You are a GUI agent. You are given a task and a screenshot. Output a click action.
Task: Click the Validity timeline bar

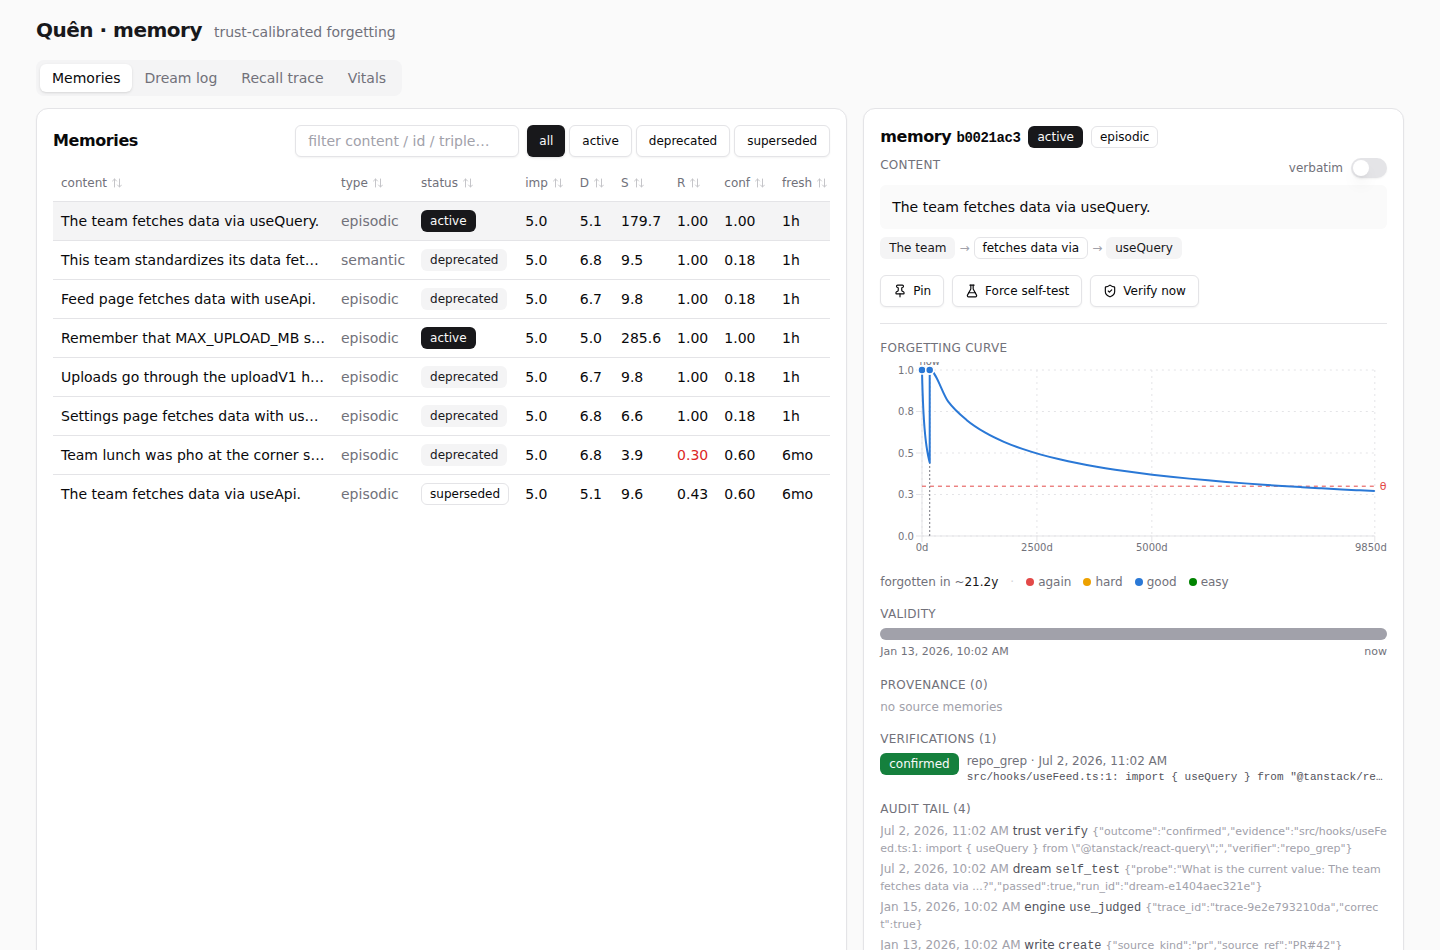[x=1133, y=634]
